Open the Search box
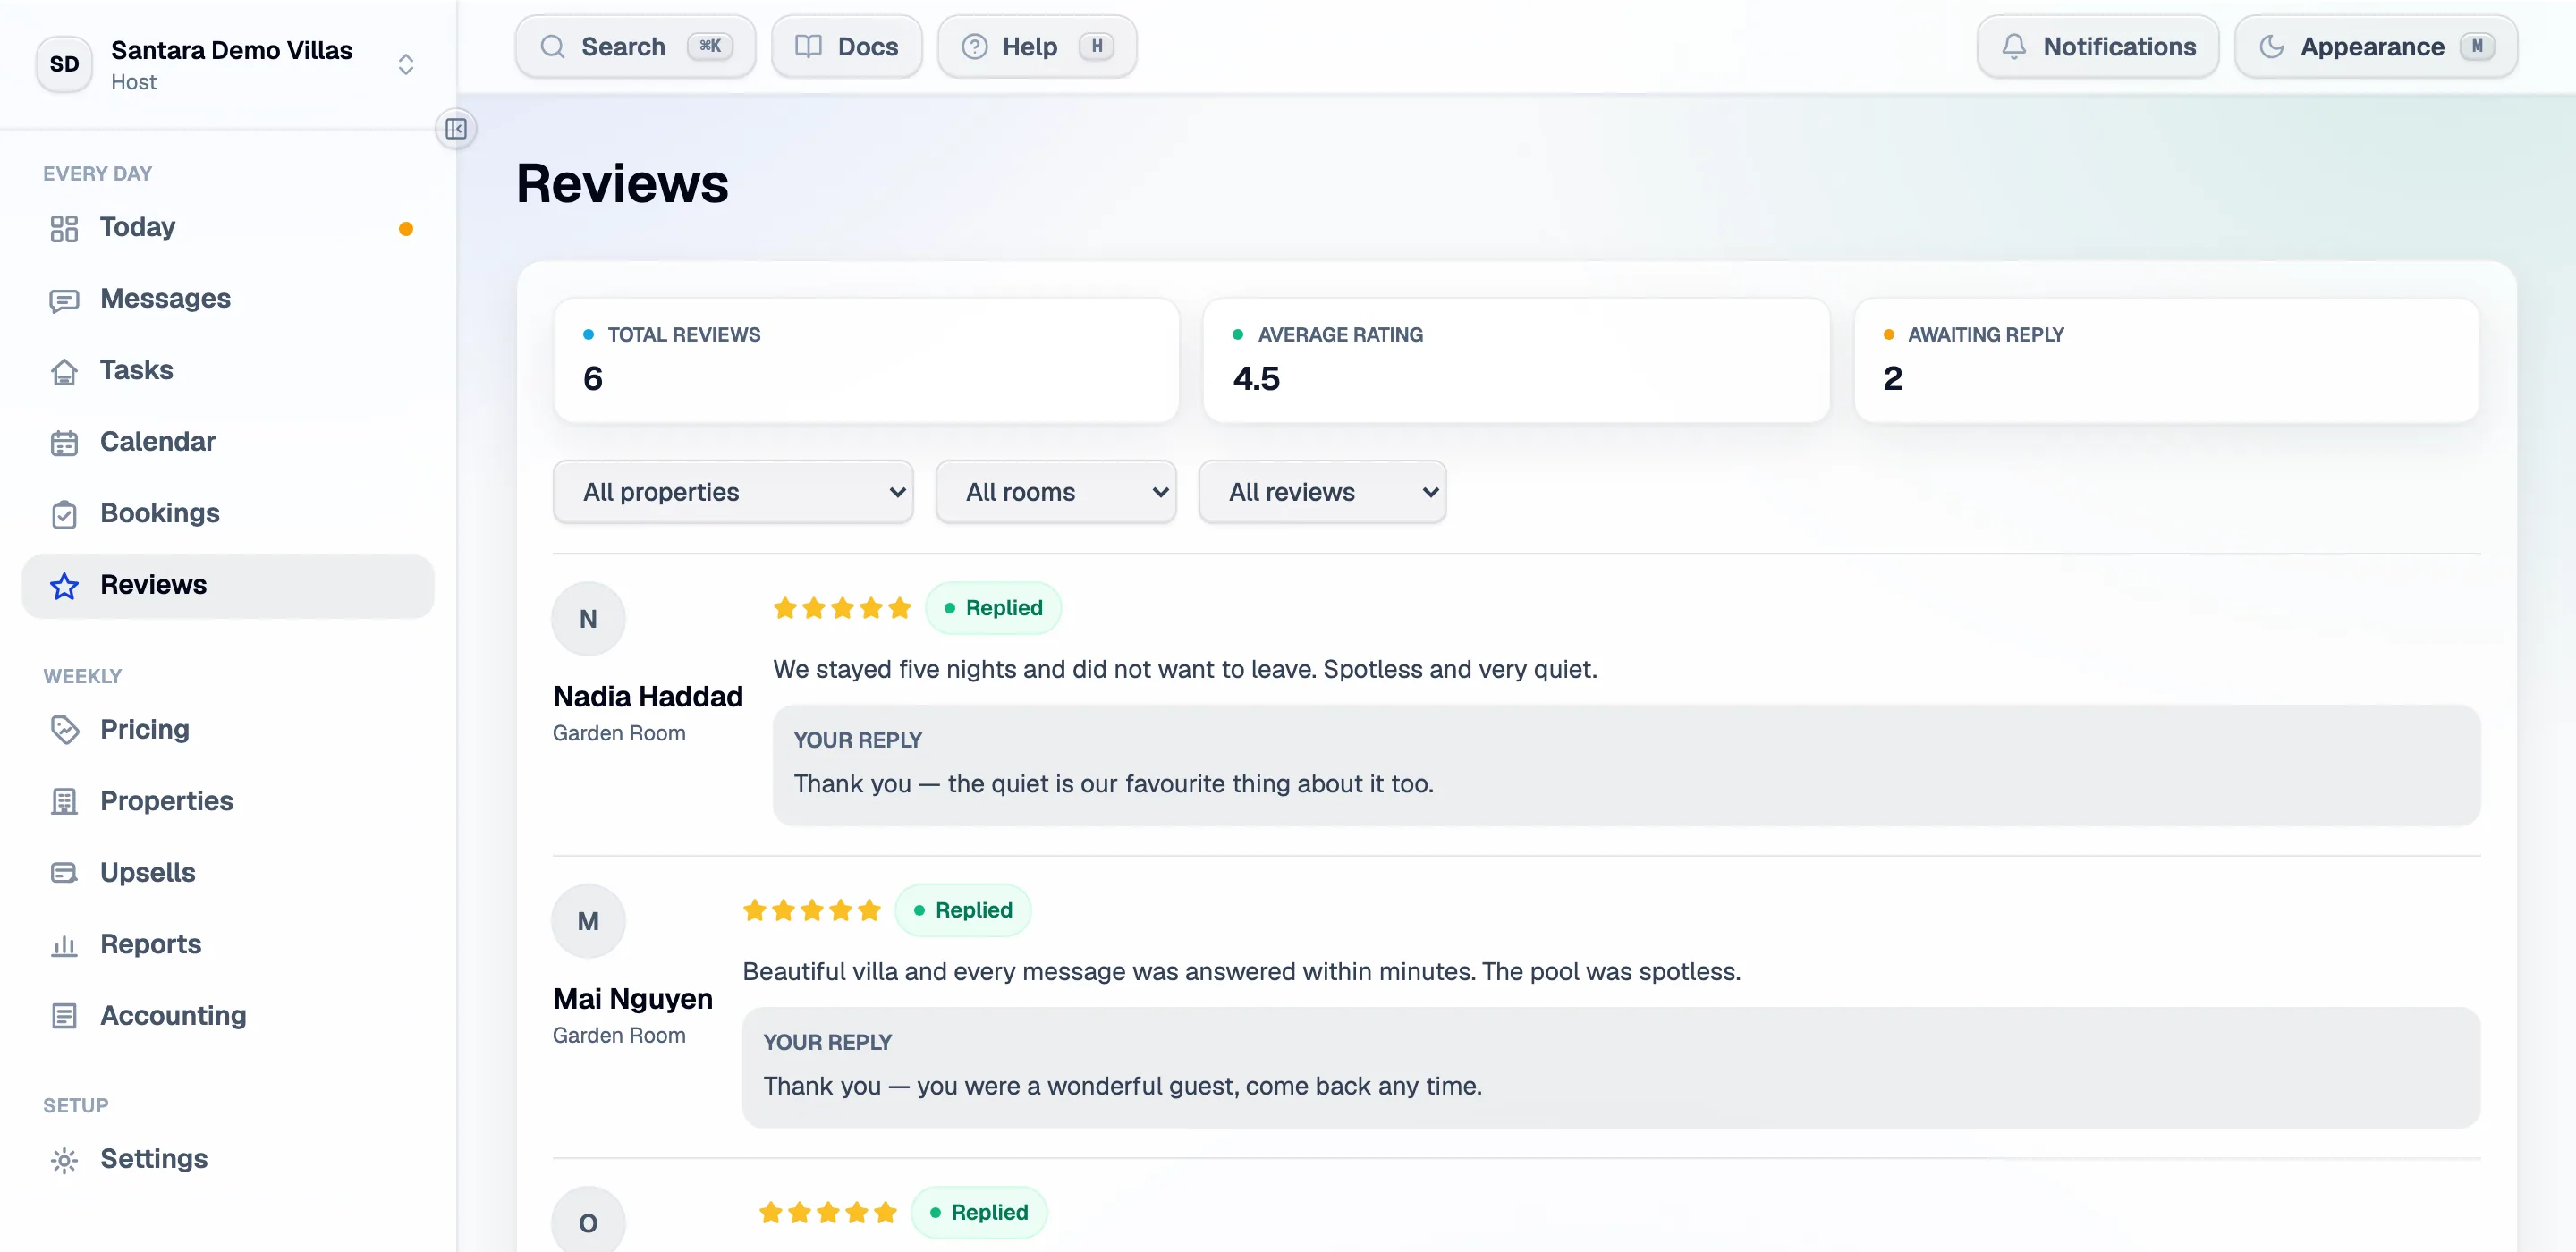 pos(636,47)
